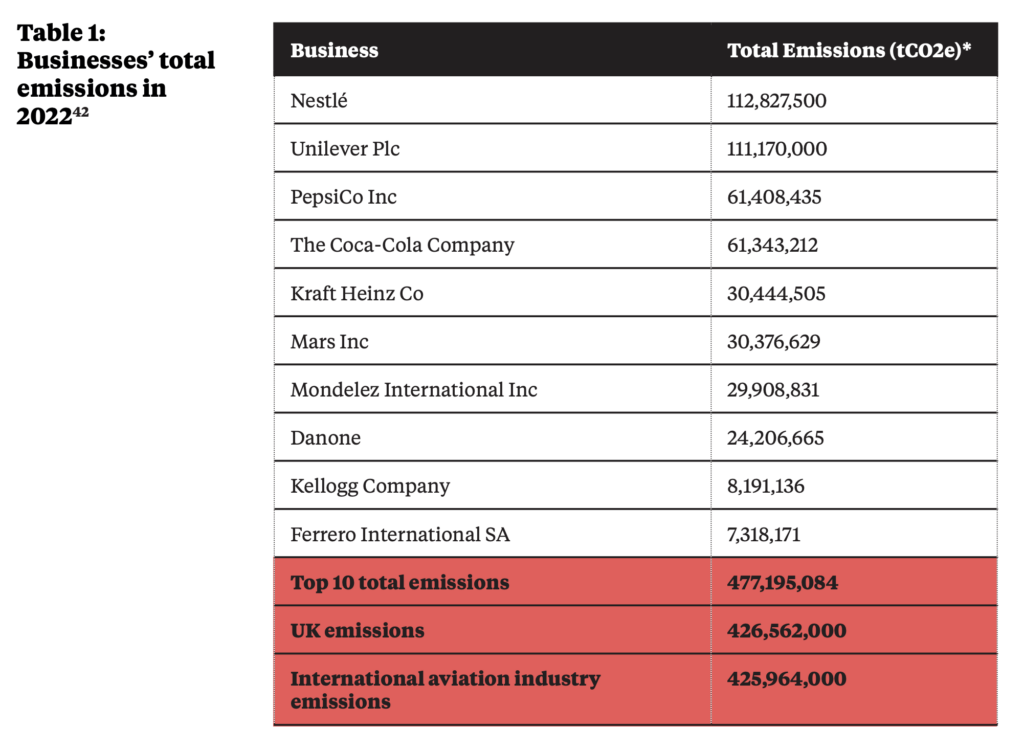The width and height of the screenshot is (1024, 749).
Task: Click the Kraft Heinz Co cell
Action: pos(356,293)
